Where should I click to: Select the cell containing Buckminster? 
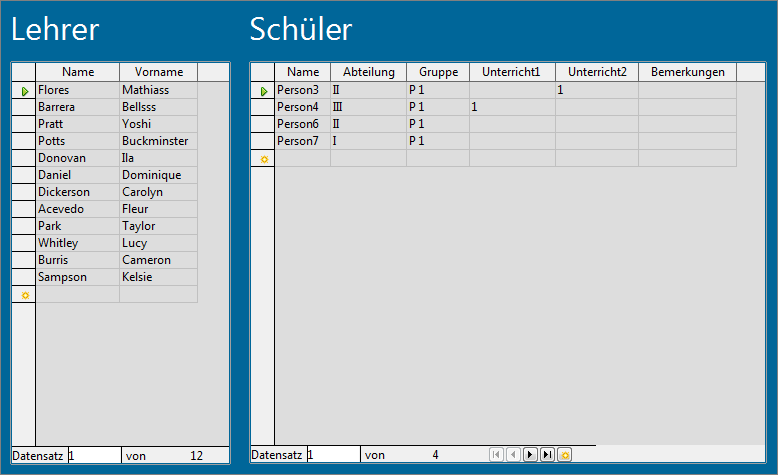pyautogui.click(x=158, y=141)
